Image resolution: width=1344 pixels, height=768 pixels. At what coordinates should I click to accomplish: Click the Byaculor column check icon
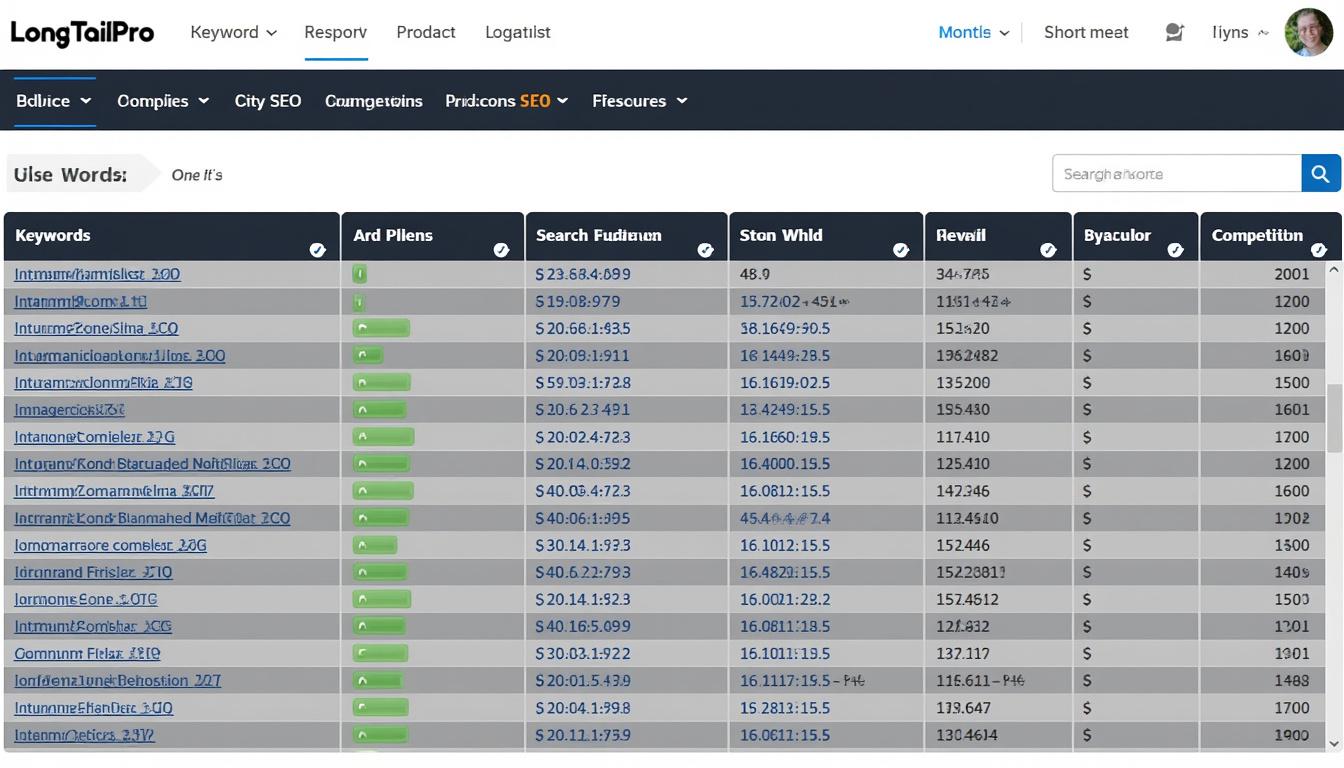pos(1175,250)
